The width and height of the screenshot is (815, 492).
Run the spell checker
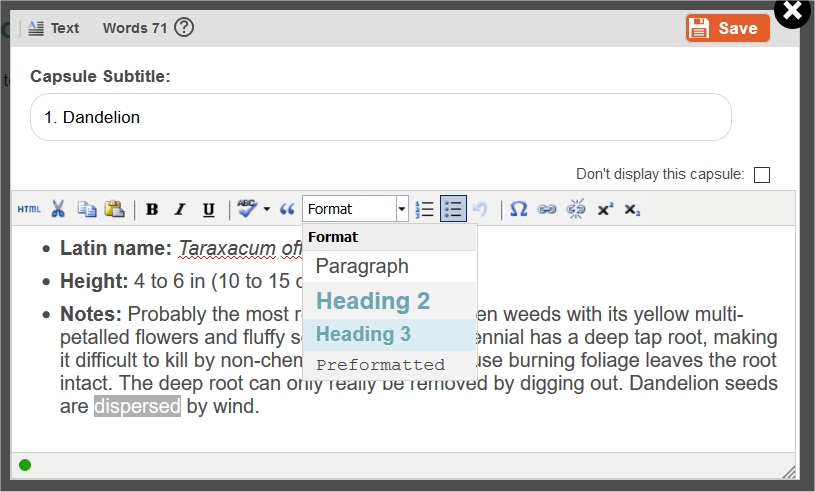point(247,209)
